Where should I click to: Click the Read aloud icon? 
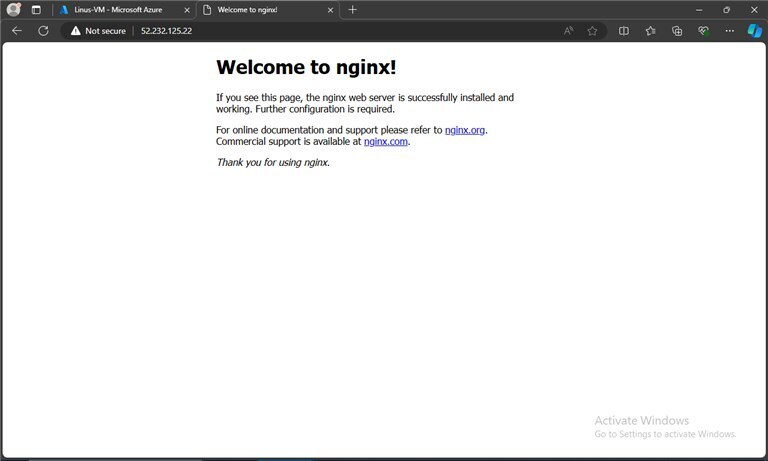[x=568, y=31]
